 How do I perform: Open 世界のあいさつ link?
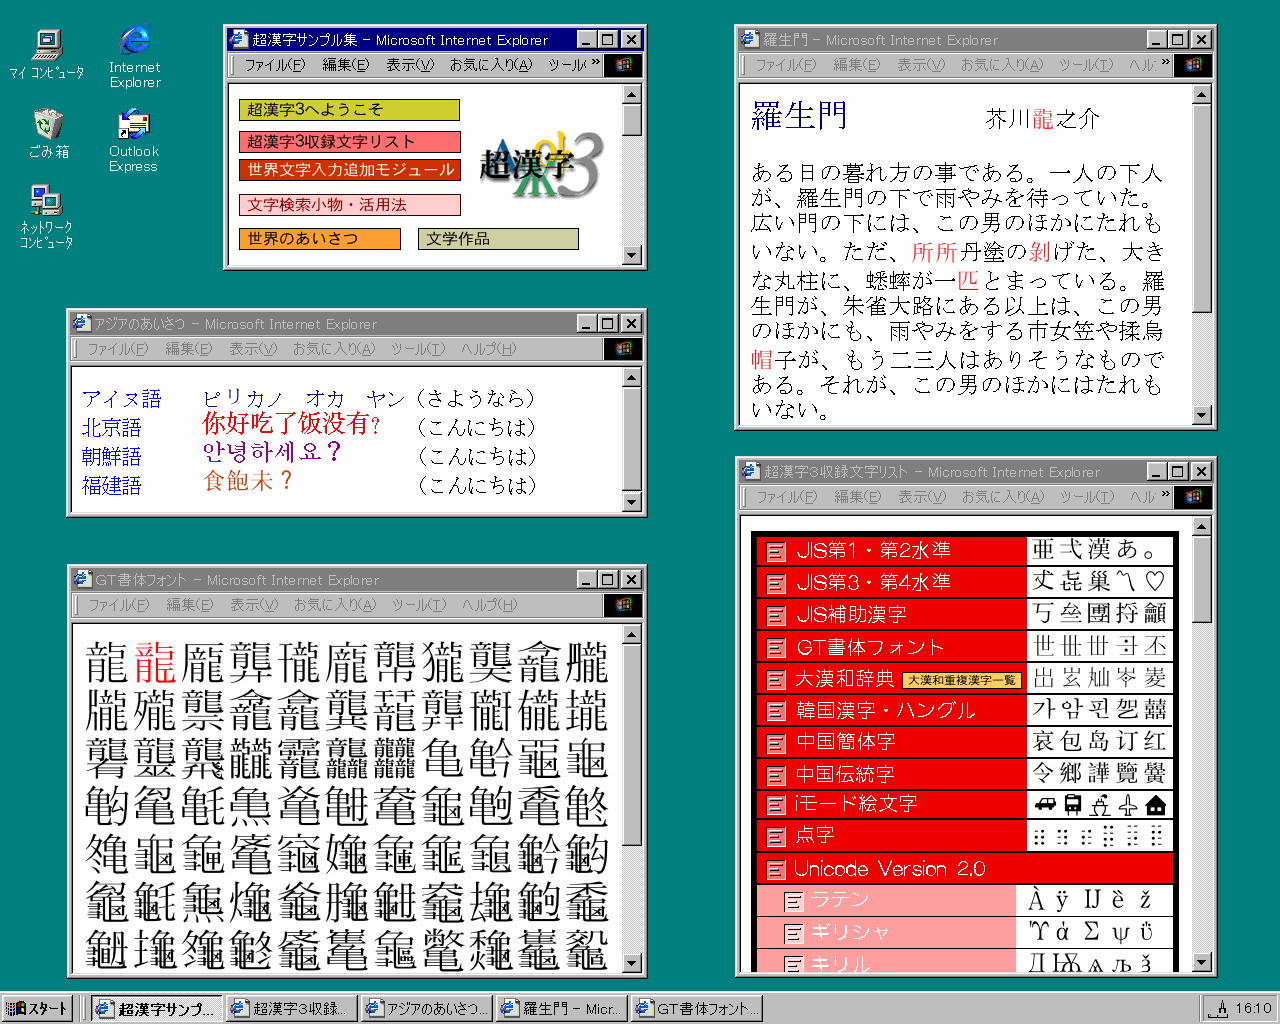pyautogui.click(x=319, y=239)
